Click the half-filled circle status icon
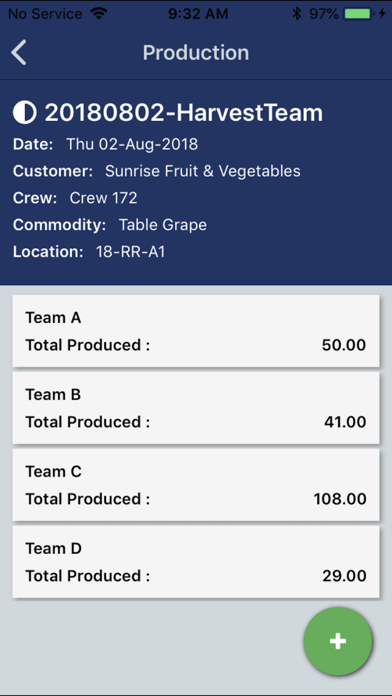Image resolution: width=392 pixels, height=696 pixels. click(x=25, y=113)
